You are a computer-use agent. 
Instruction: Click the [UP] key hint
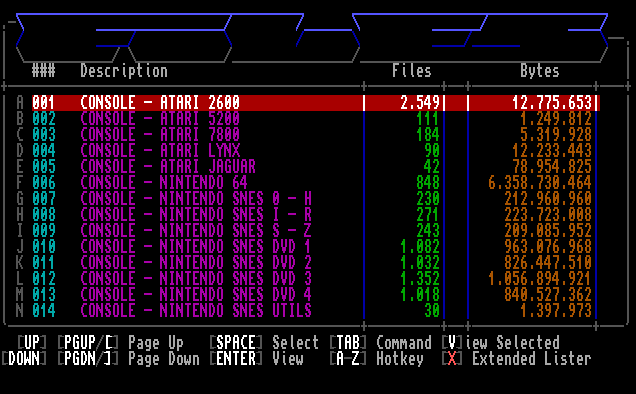pyautogui.click(x=32, y=343)
